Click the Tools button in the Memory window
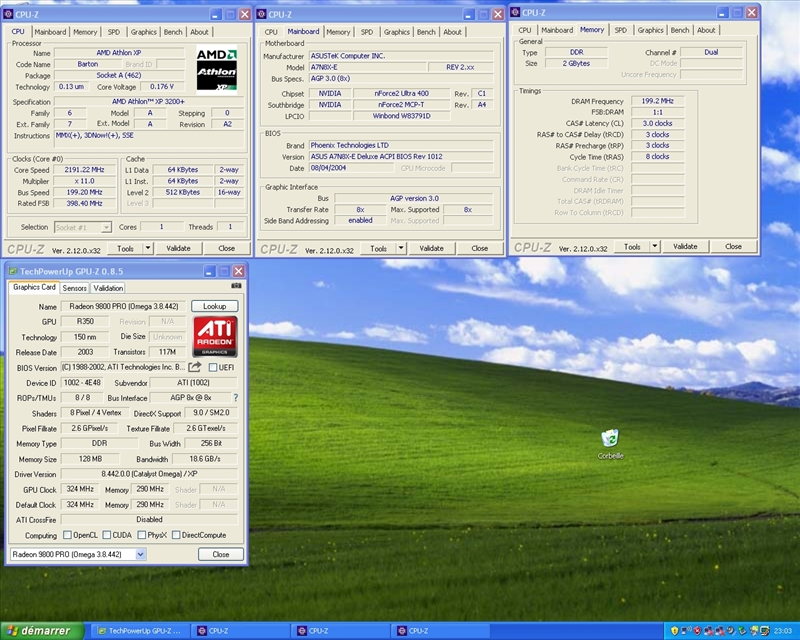 [632, 247]
